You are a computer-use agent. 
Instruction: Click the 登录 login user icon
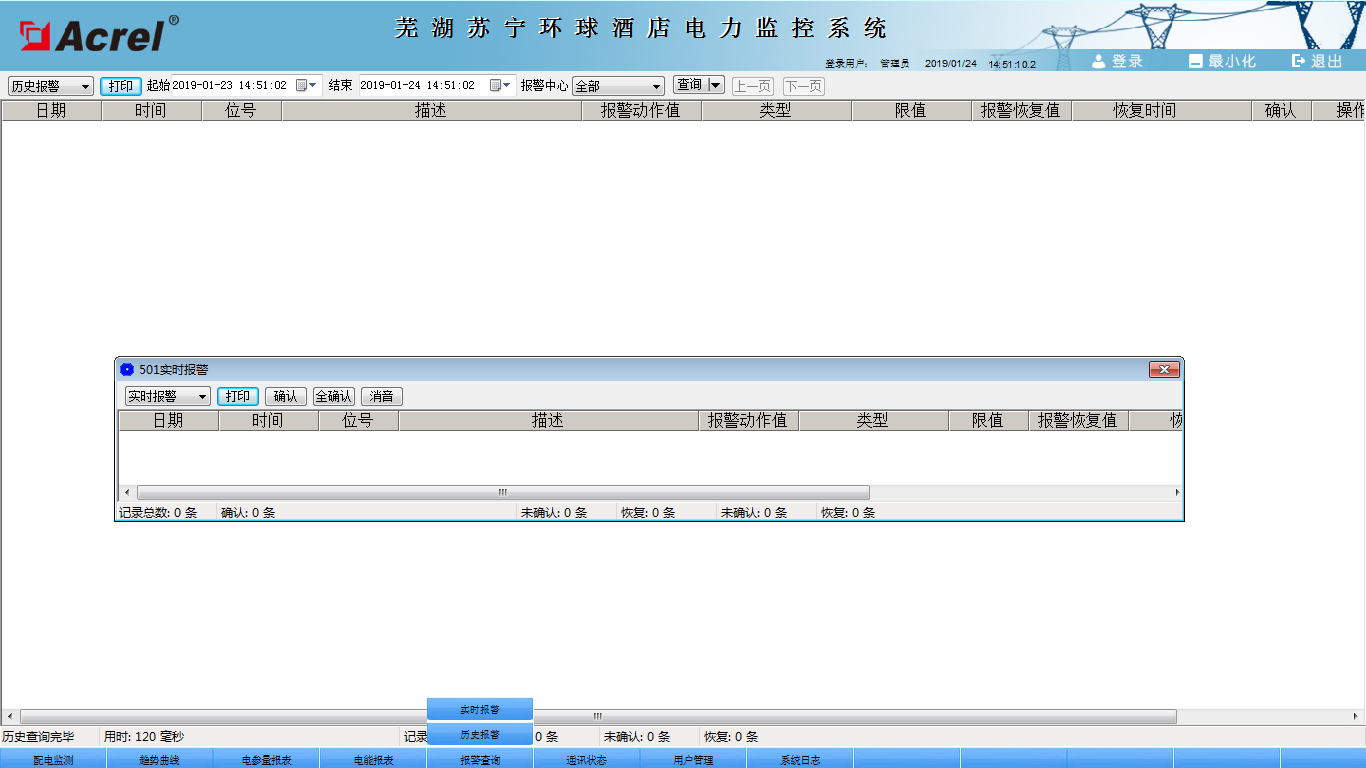click(1099, 61)
